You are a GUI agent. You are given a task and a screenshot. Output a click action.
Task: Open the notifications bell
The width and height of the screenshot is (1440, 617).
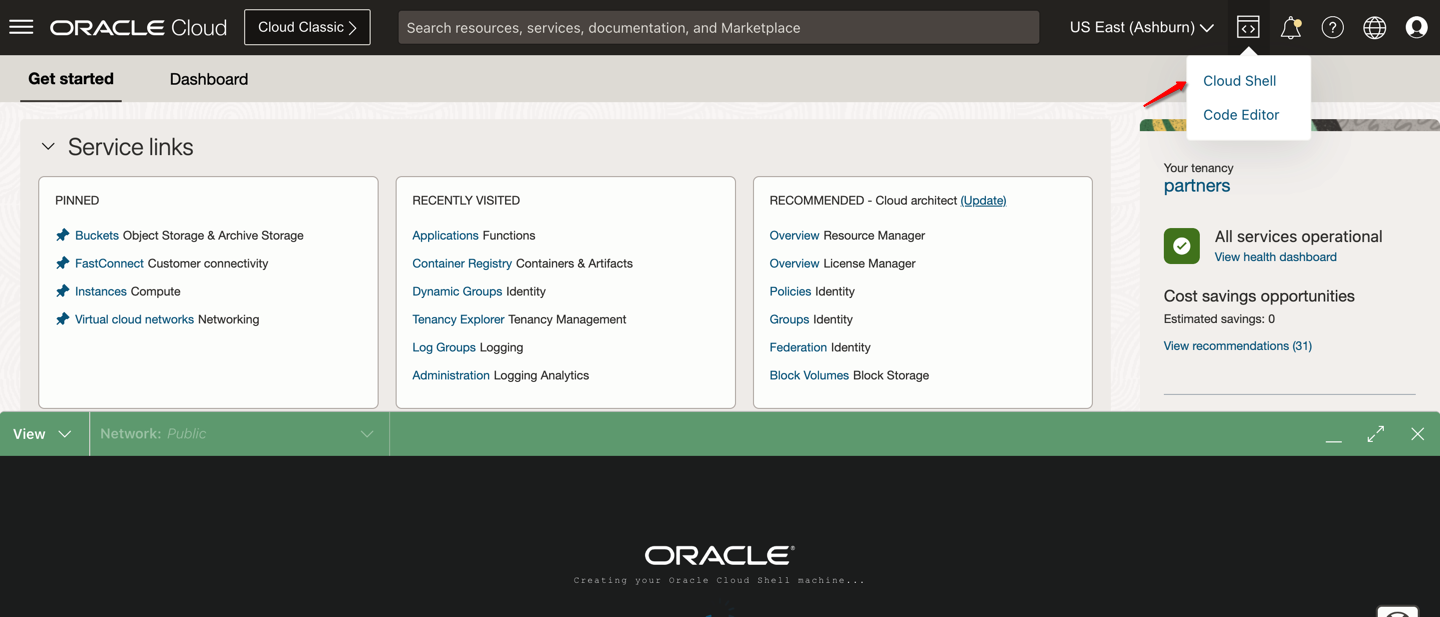click(x=1290, y=27)
